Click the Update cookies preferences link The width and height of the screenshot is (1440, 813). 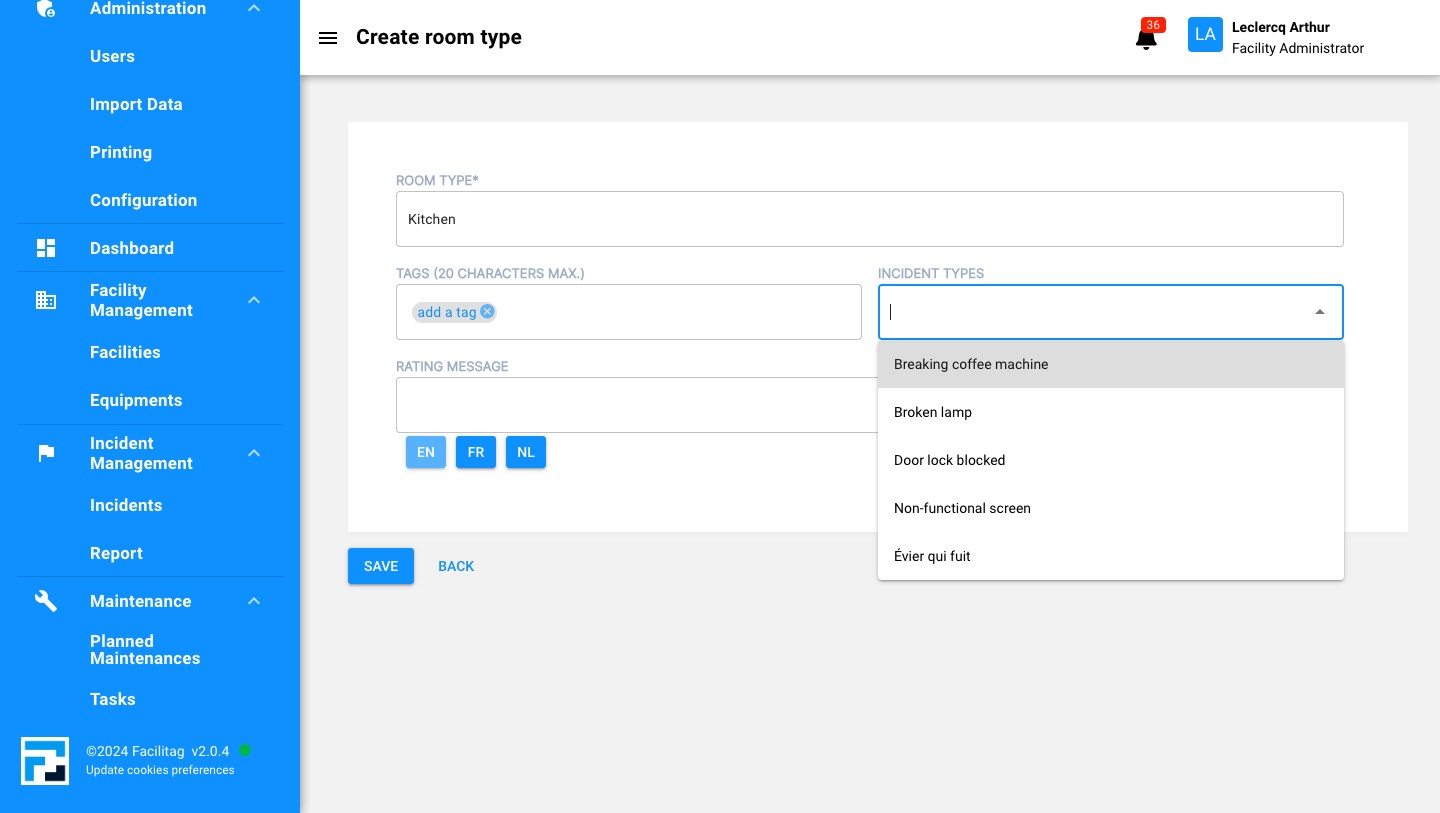[x=160, y=770]
